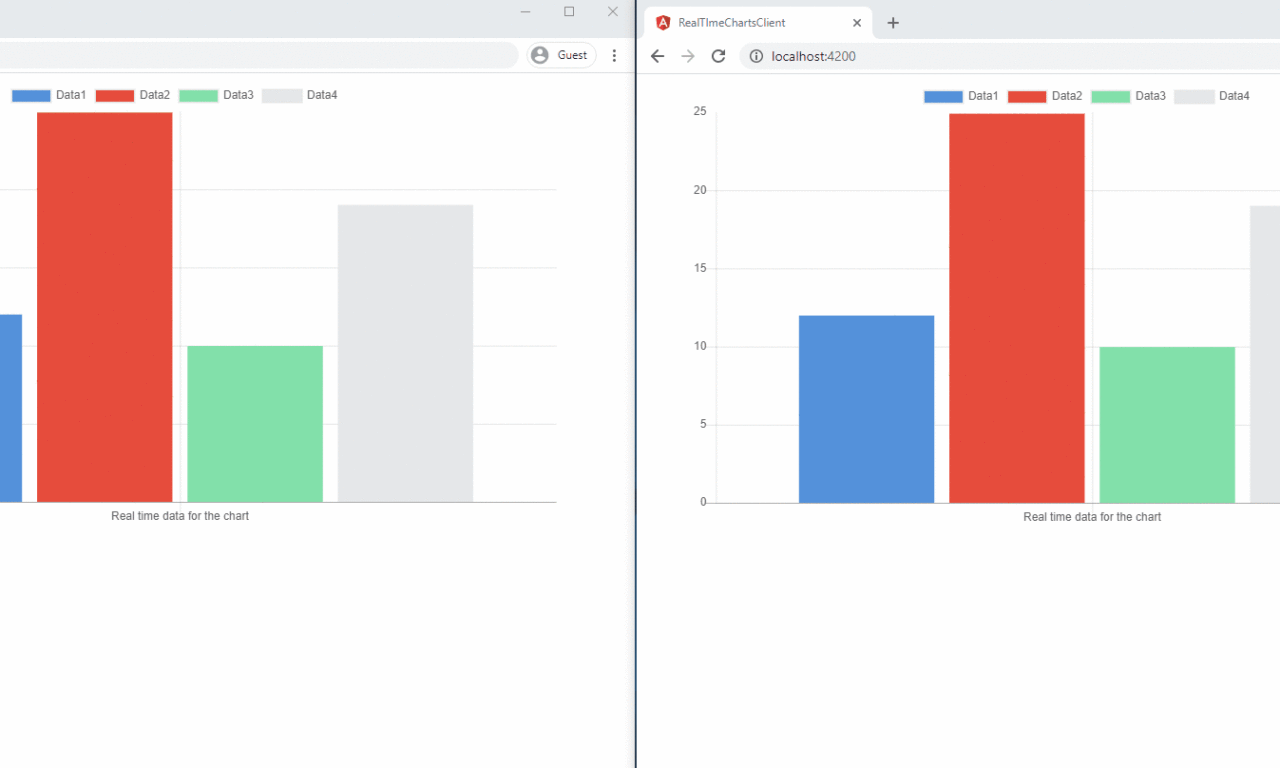Image resolution: width=1280 pixels, height=768 pixels.
Task: Hide Data2 dataset via right chart legend label
Action: (1066, 96)
